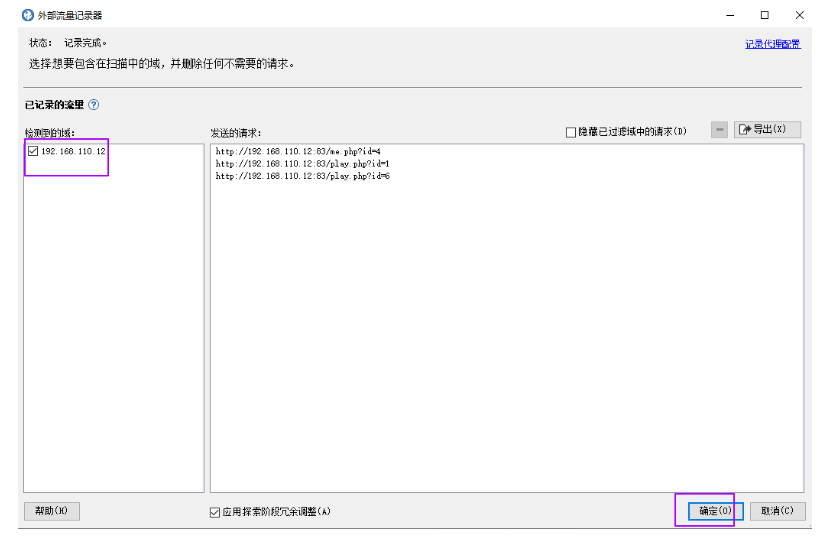Open help via 帮助(H) button
The height and width of the screenshot is (537, 840).
click(52, 511)
